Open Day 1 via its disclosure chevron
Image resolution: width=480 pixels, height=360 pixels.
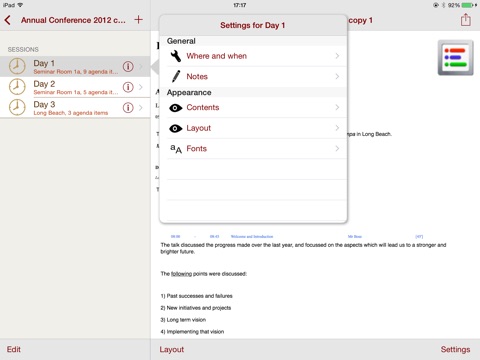point(141,67)
